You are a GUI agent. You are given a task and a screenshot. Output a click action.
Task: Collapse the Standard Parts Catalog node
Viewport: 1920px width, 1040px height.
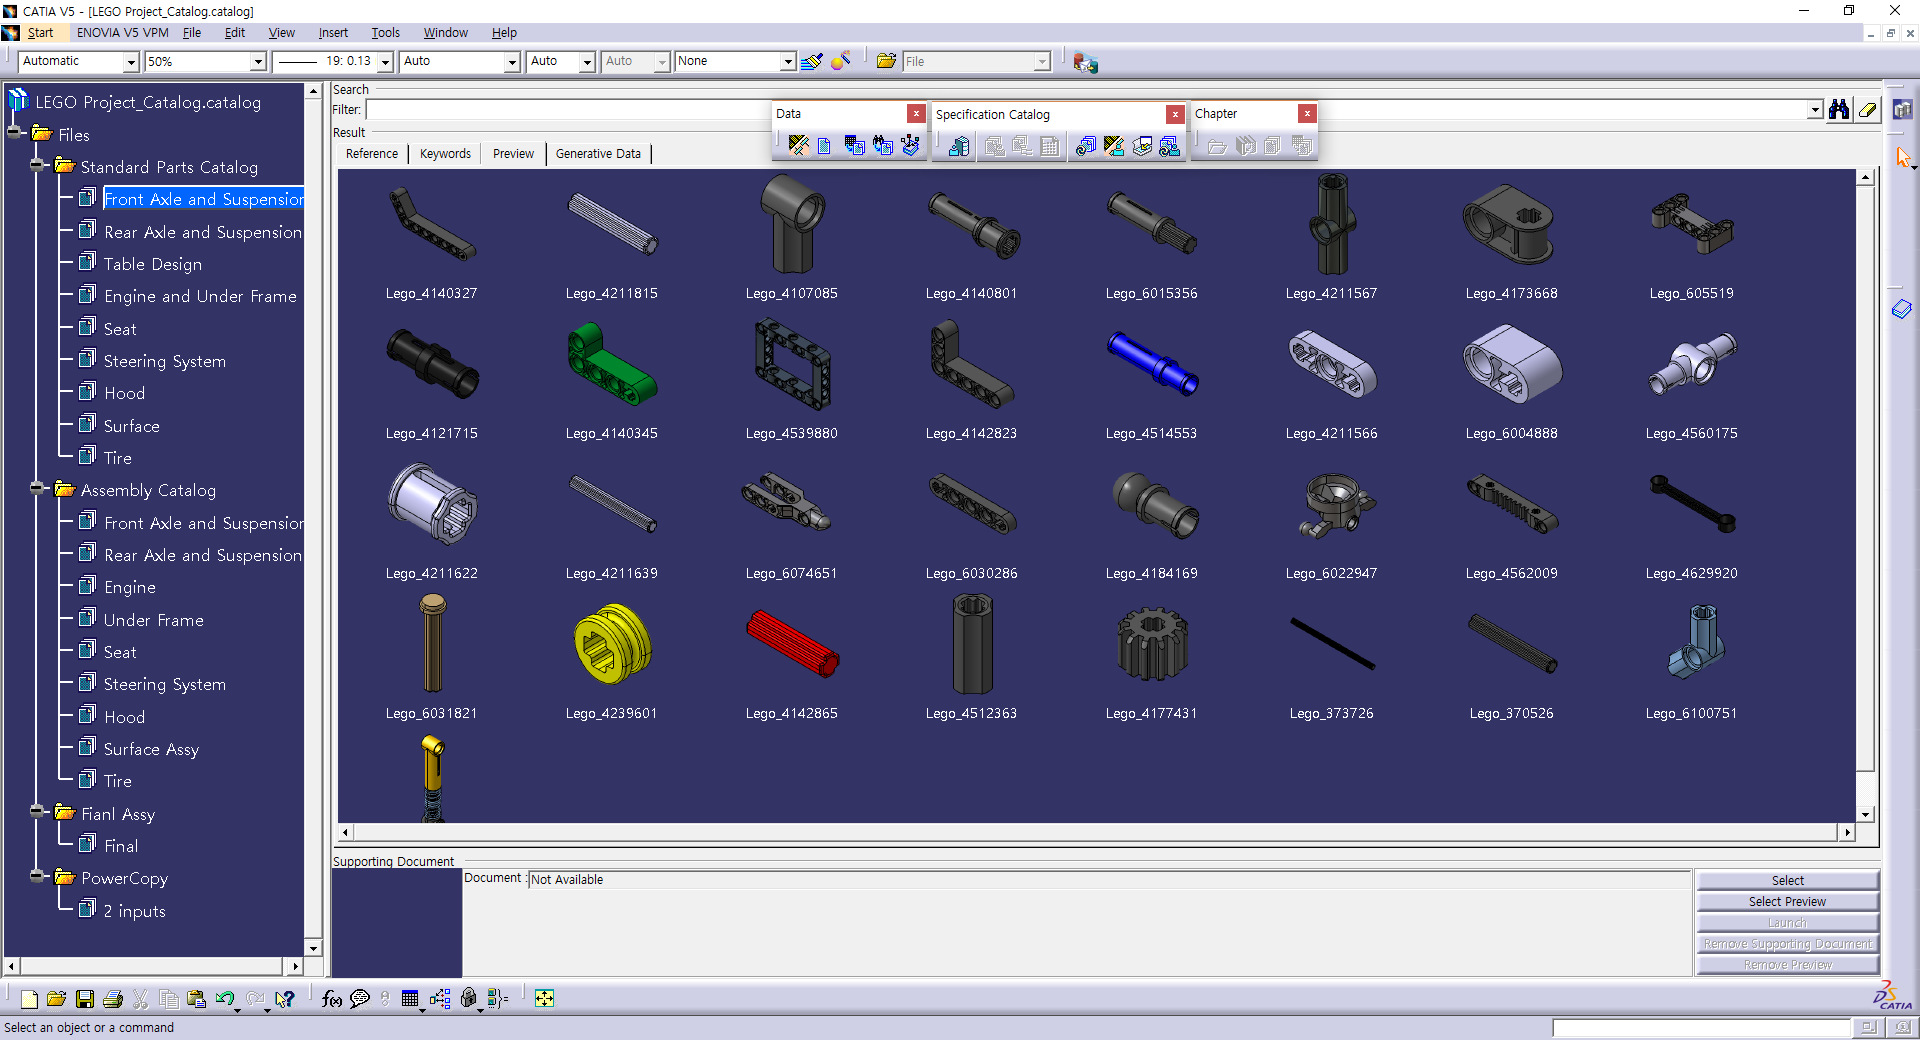(x=38, y=166)
